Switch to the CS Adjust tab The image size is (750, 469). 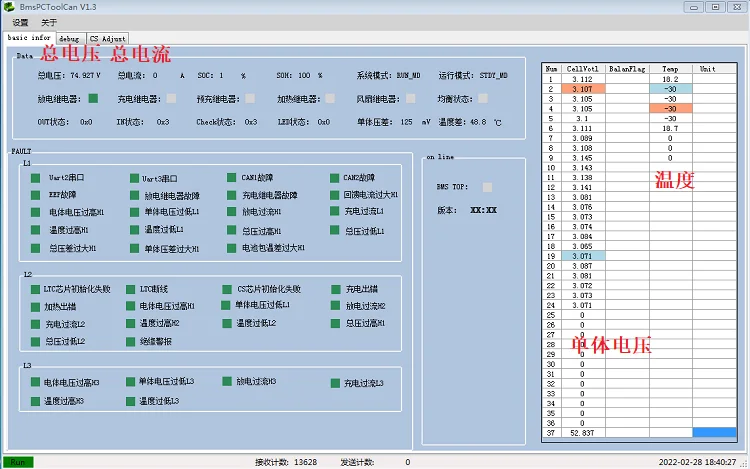click(x=107, y=38)
